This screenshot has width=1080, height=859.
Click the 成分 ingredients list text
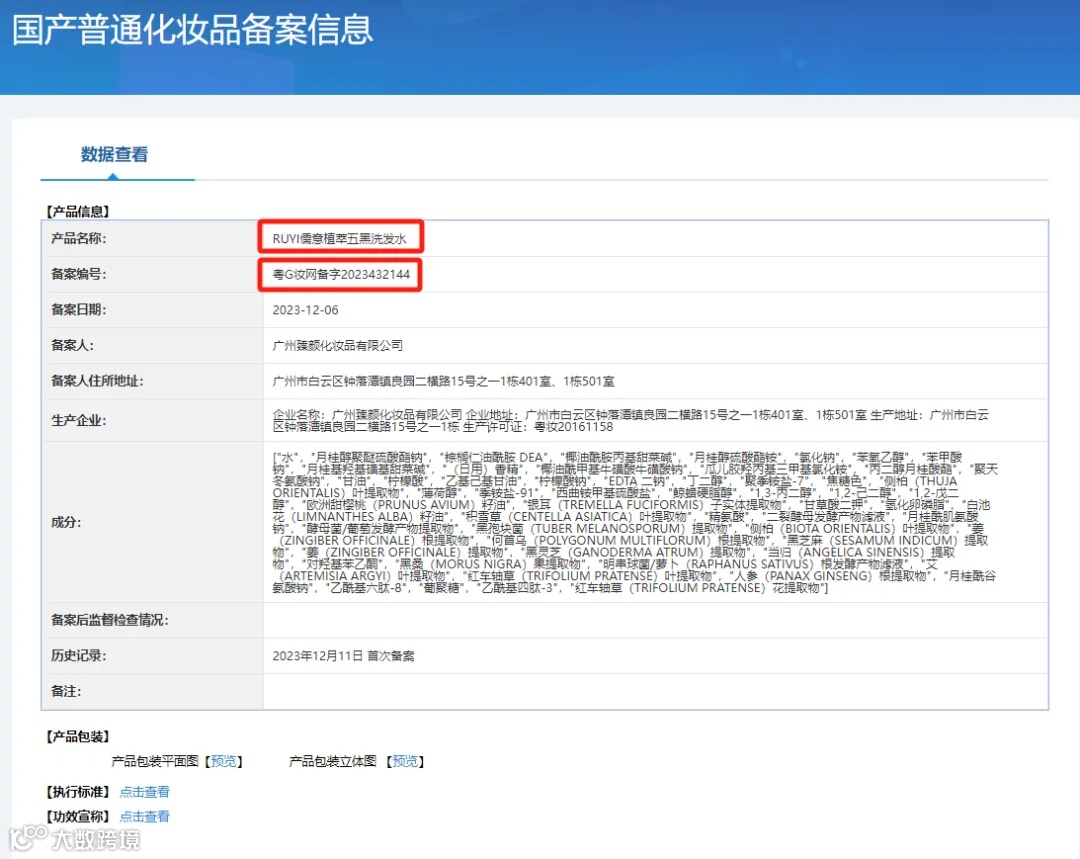[635, 522]
